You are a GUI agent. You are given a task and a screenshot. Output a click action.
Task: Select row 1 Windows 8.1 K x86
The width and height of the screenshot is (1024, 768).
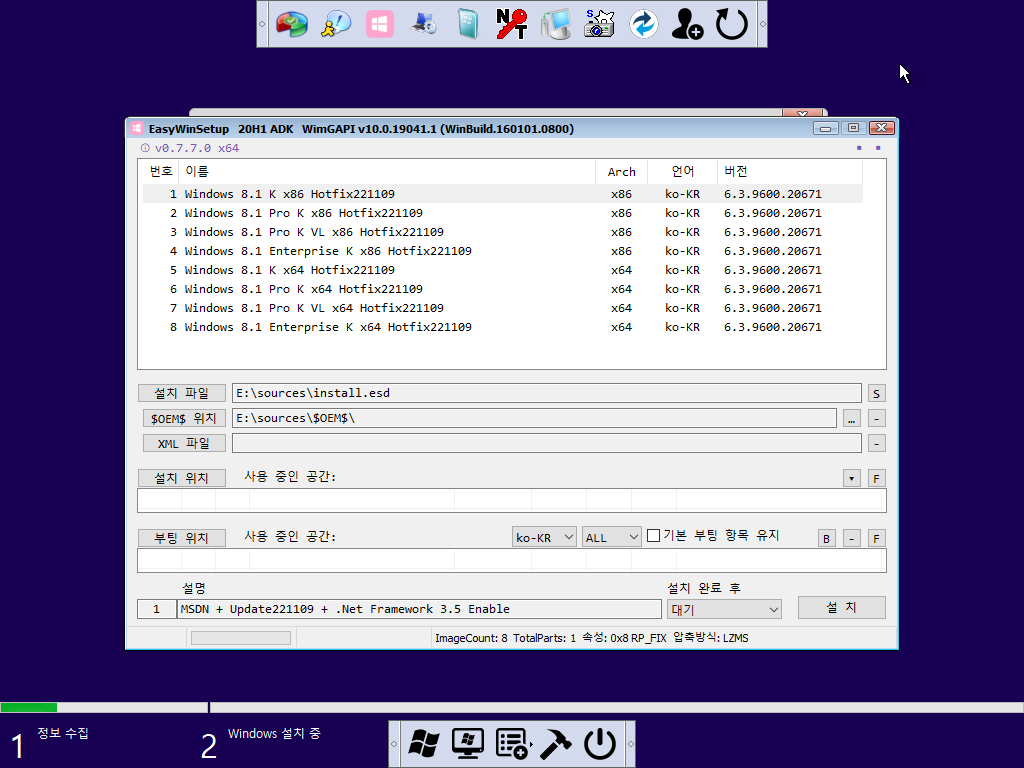click(x=503, y=194)
